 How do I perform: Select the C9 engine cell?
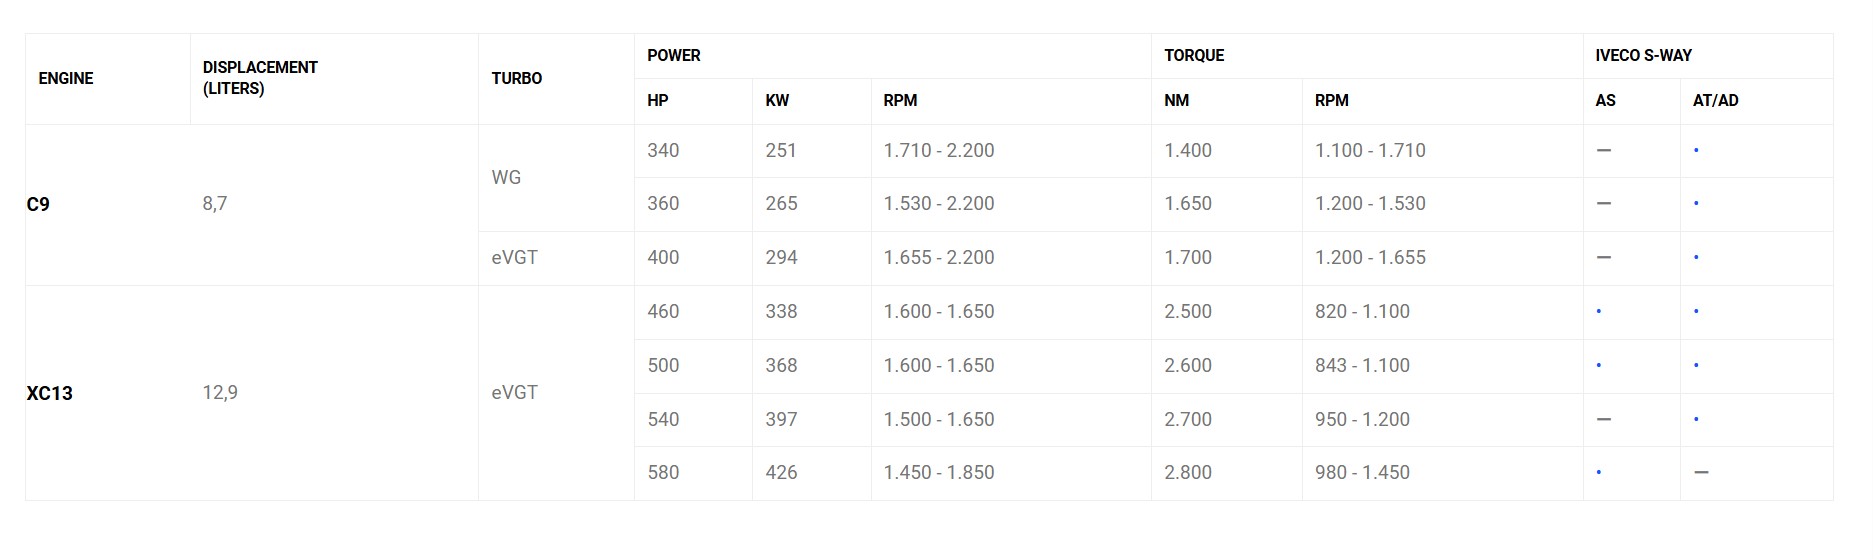pos(38,204)
